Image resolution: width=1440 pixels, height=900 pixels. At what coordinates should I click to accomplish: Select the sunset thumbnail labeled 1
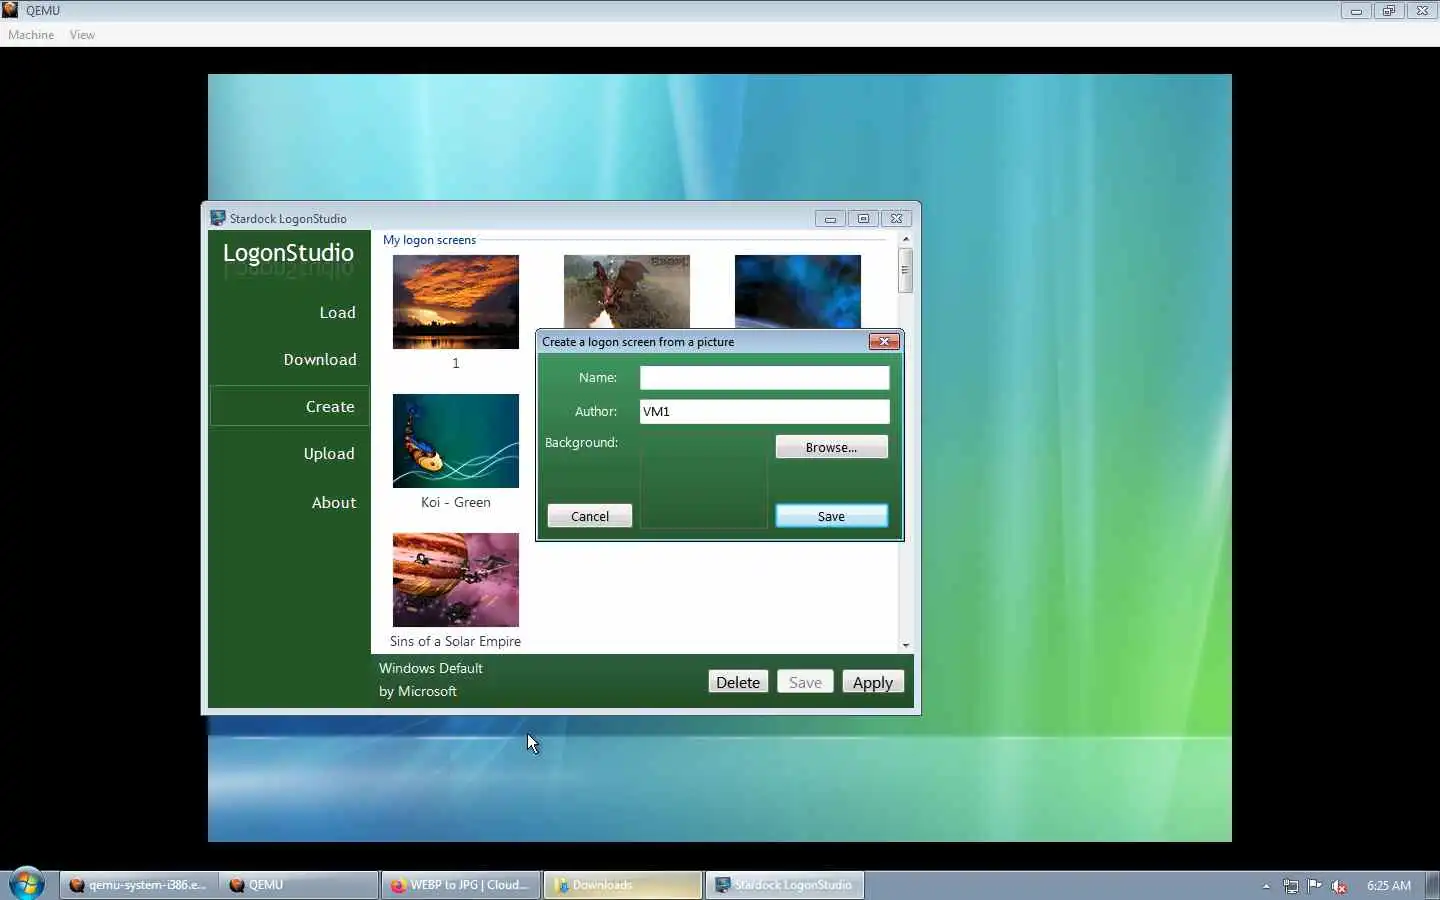[x=455, y=302]
